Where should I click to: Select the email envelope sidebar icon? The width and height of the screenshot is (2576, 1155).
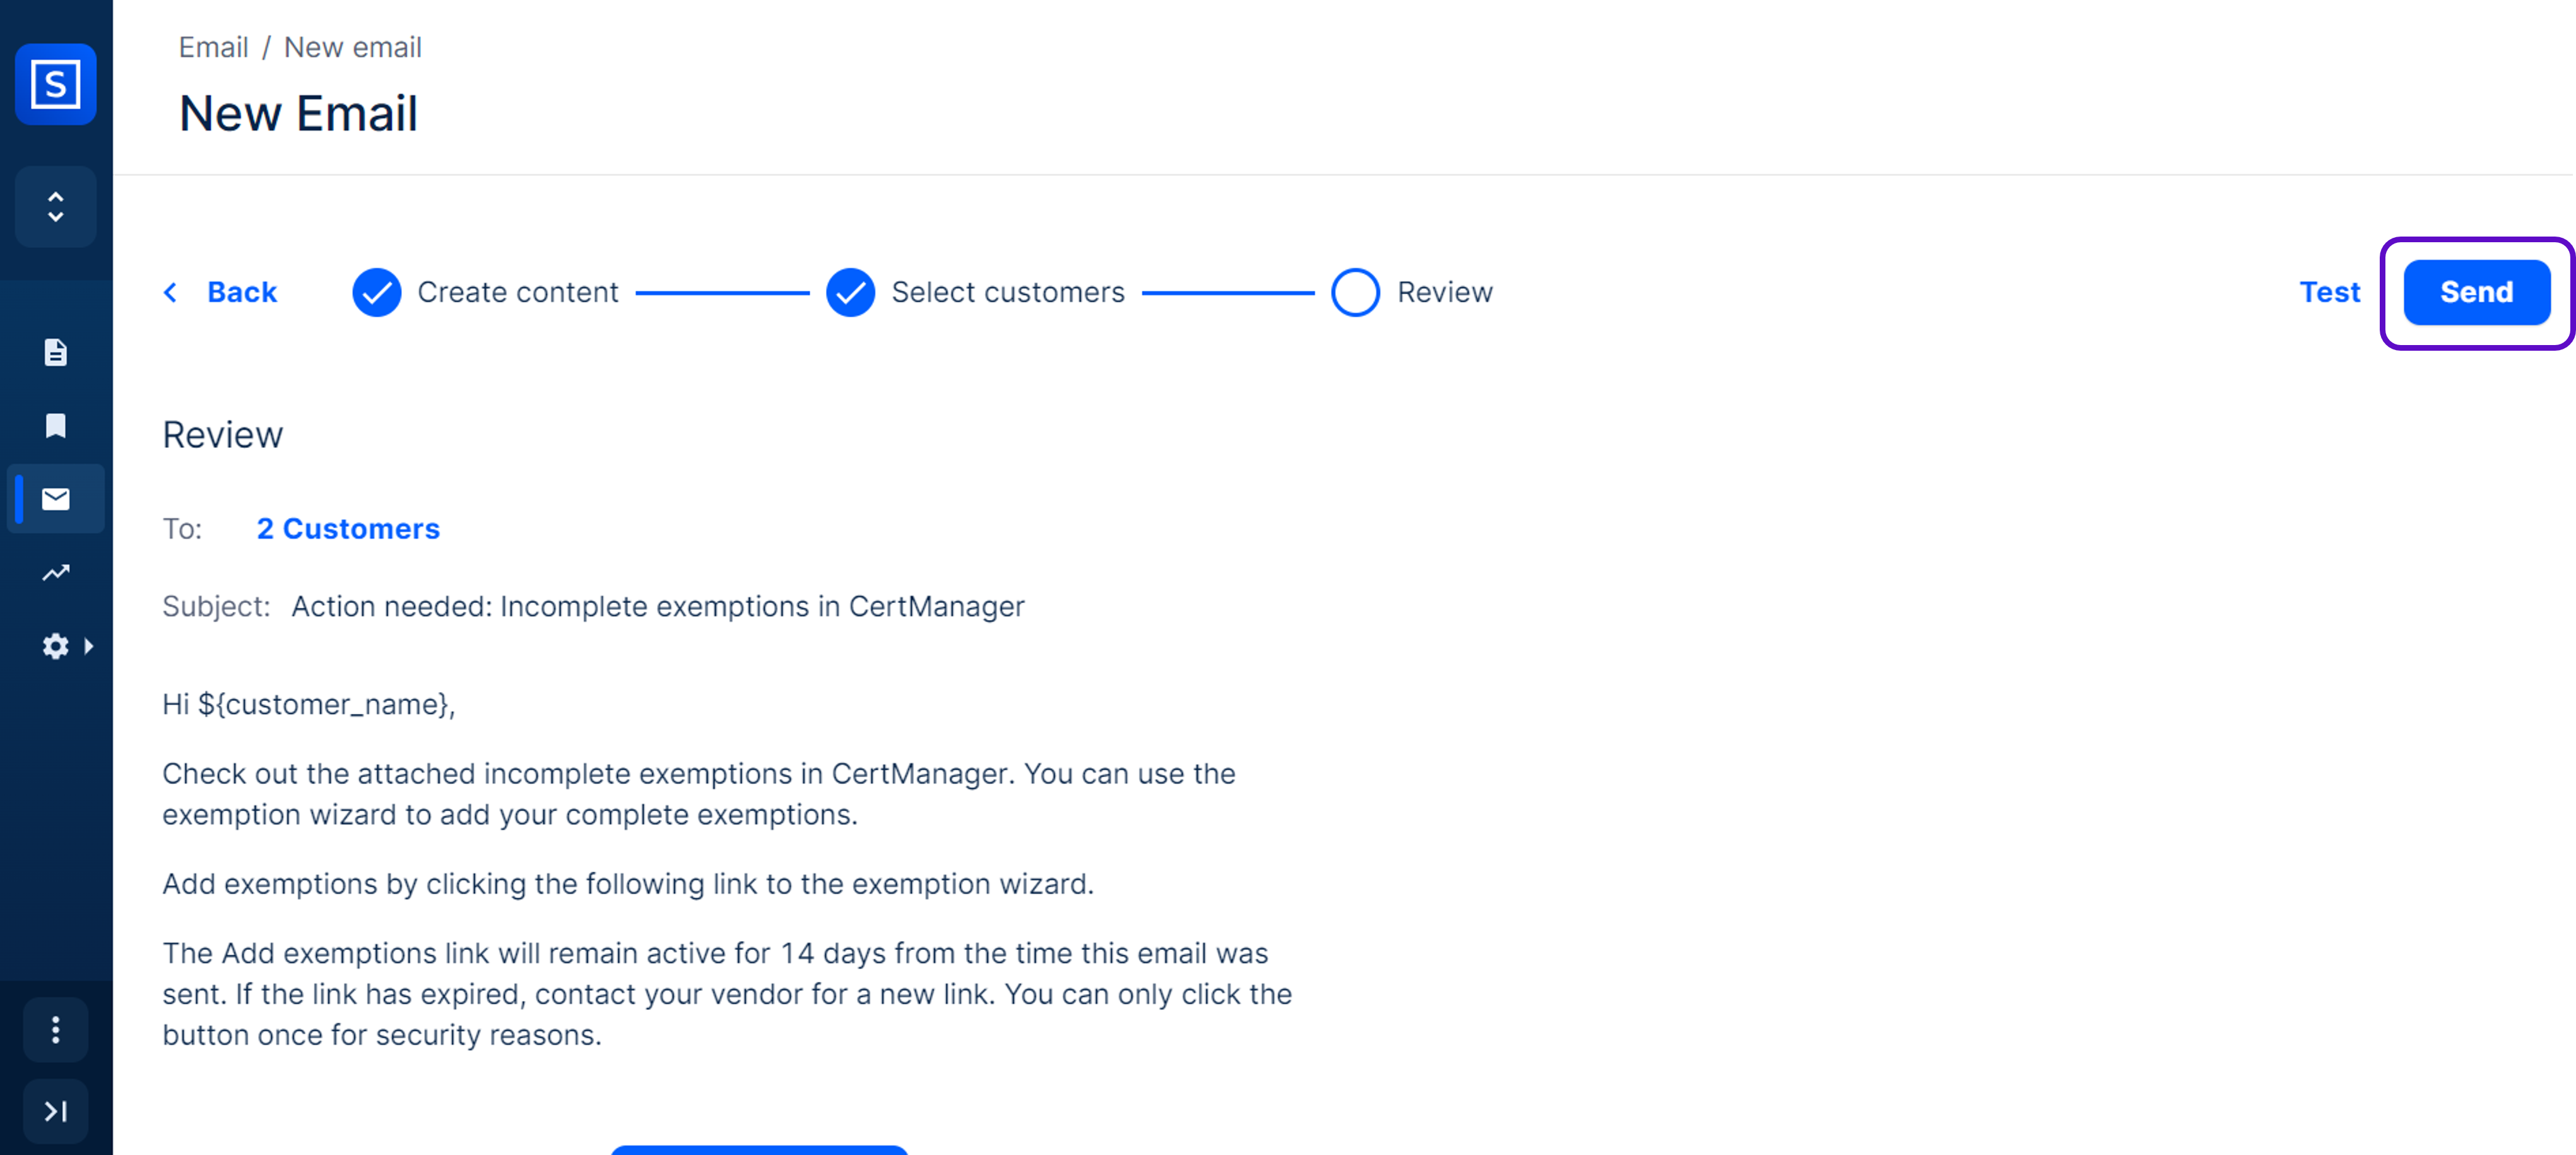pyautogui.click(x=55, y=499)
